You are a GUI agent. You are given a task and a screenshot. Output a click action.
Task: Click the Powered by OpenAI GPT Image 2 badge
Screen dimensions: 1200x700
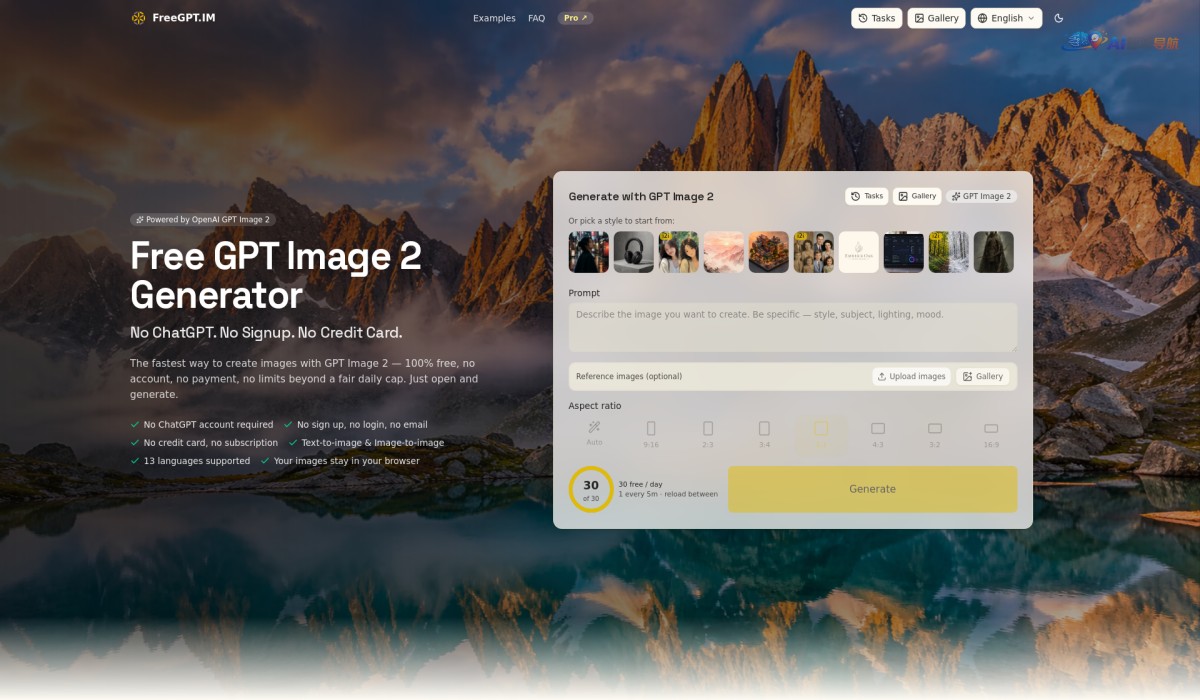[203, 219]
